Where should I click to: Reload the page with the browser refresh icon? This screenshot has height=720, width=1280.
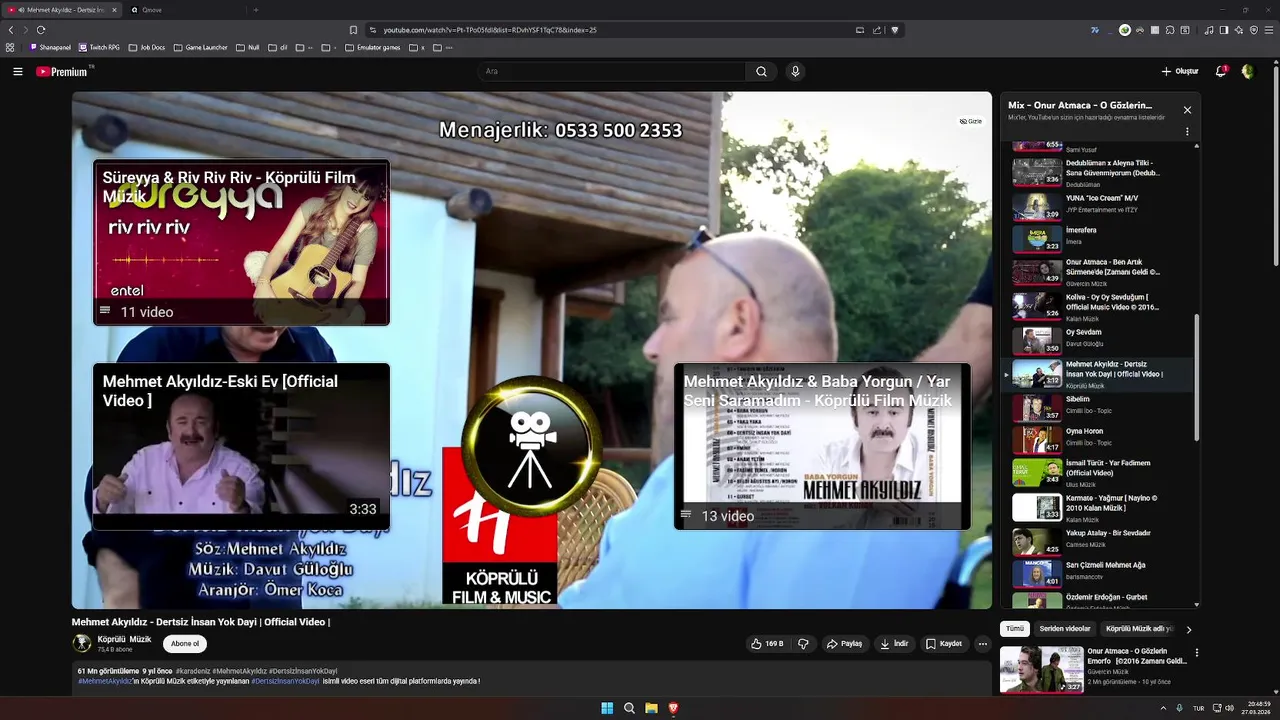41,30
